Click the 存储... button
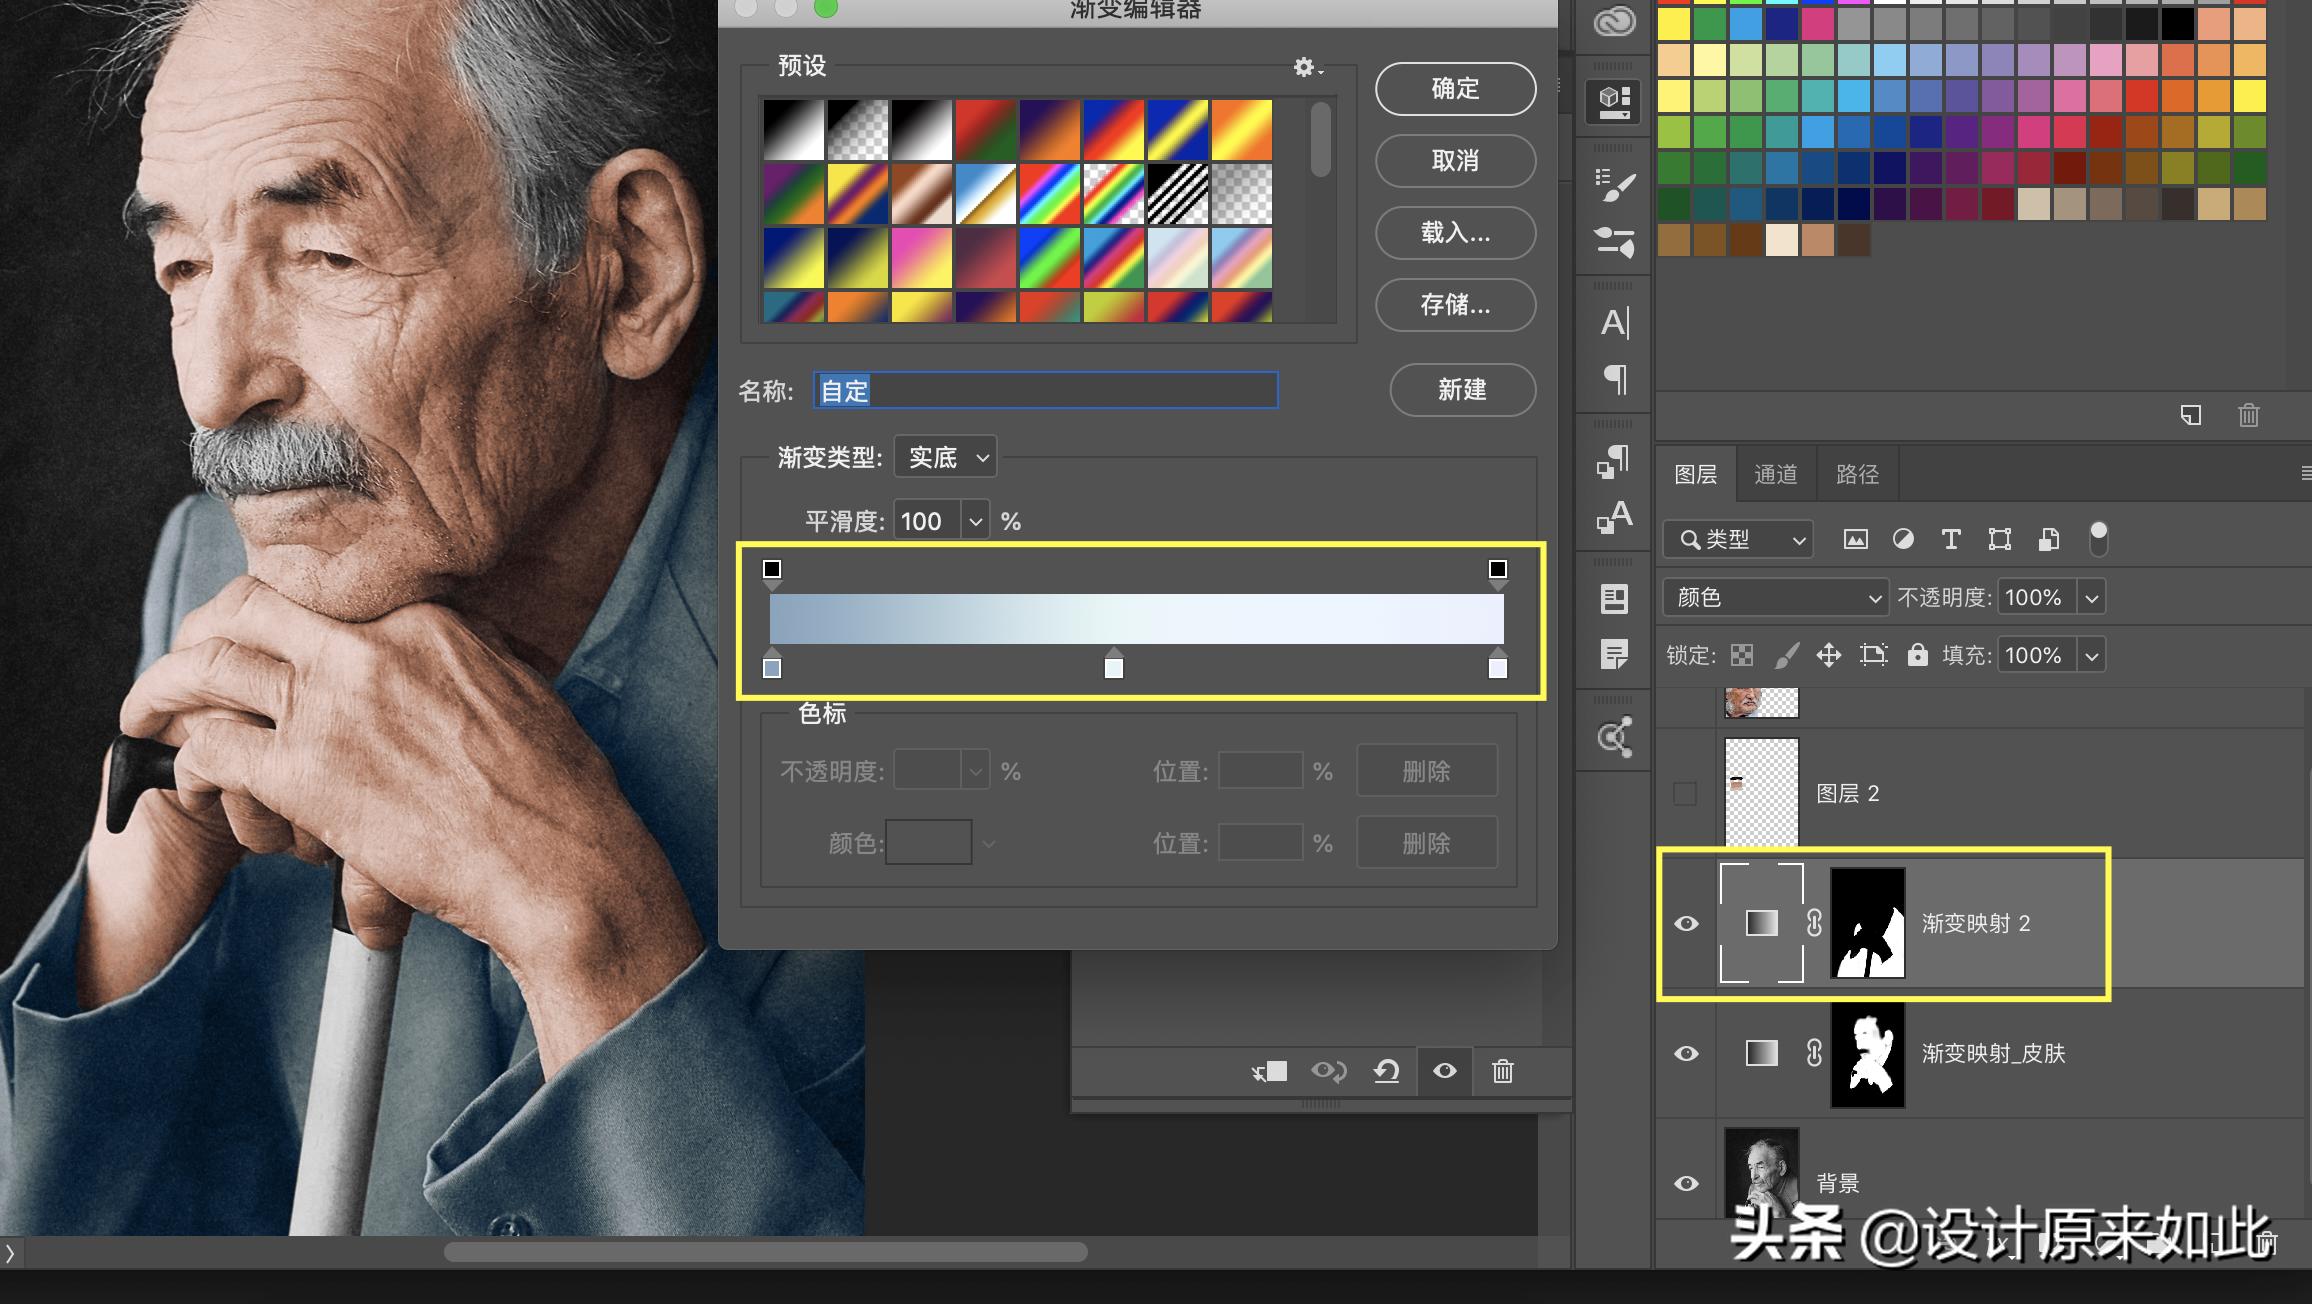 [1455, 305]
